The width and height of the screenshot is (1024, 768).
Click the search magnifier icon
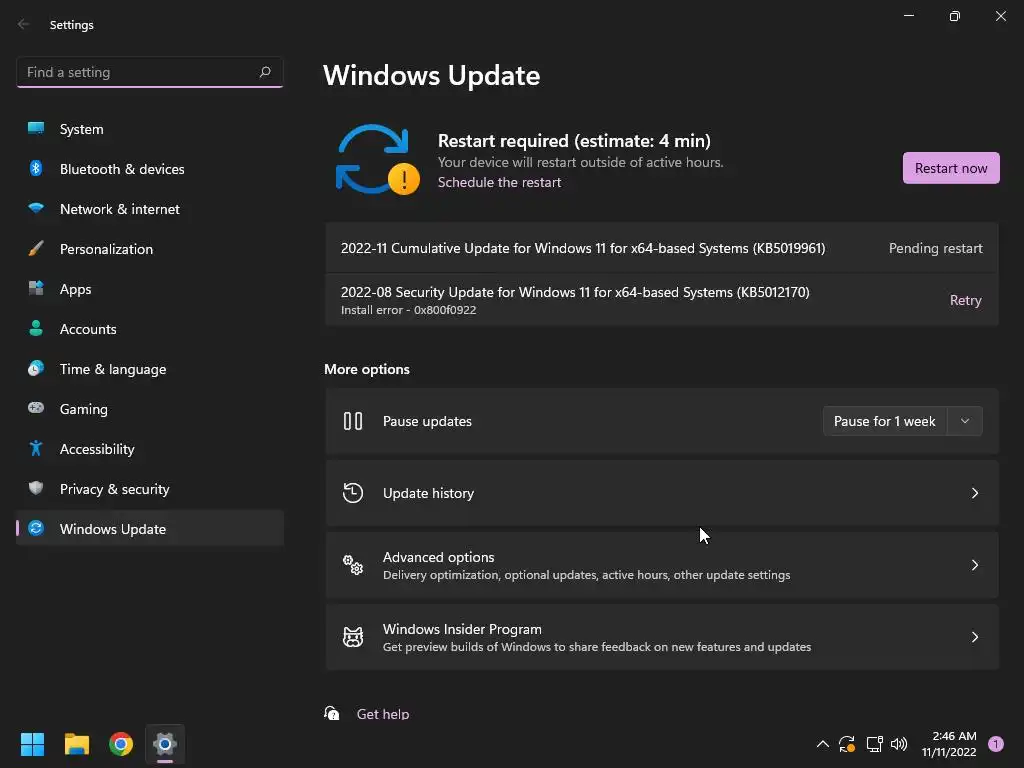265,72
